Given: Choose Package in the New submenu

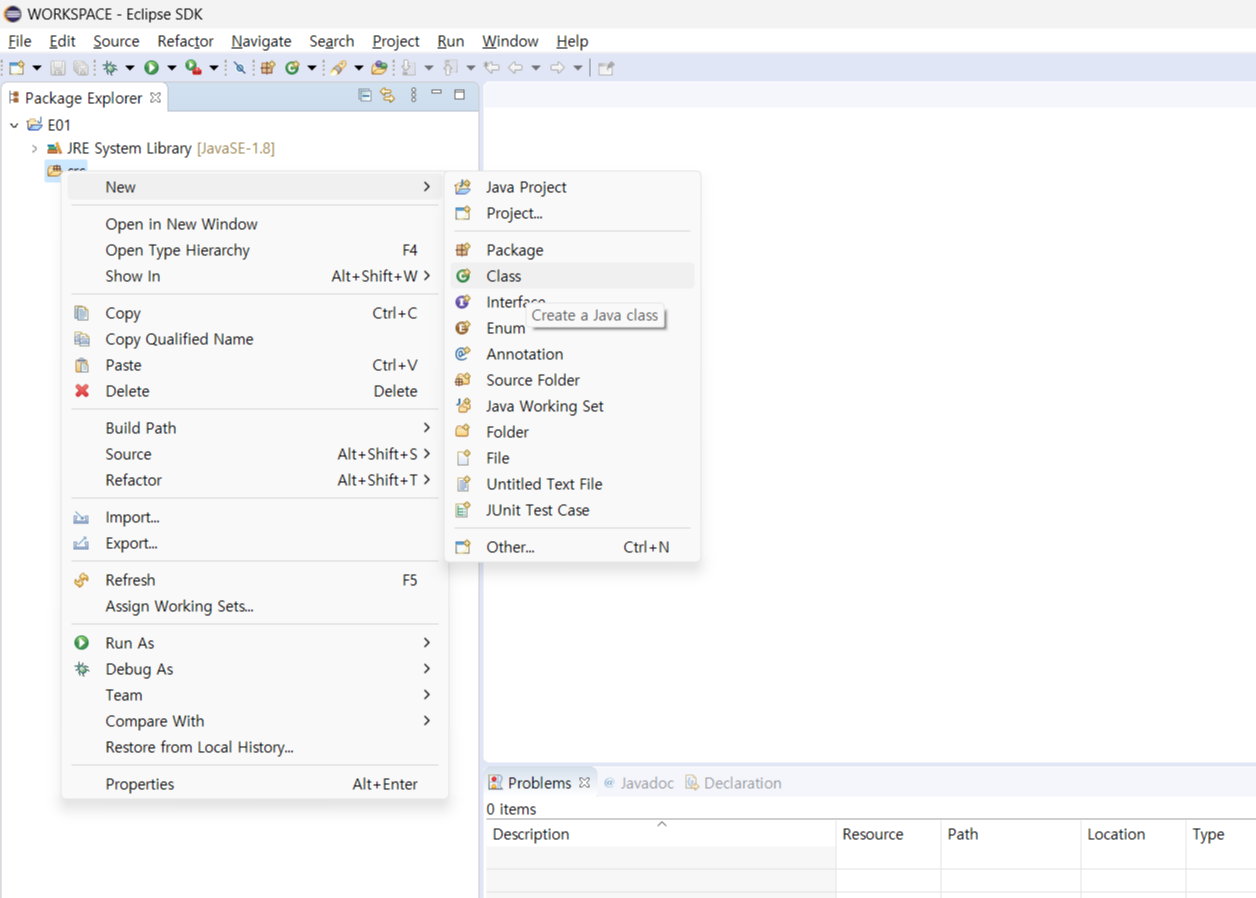Looking at the screenshot, I should click(572, 250).
